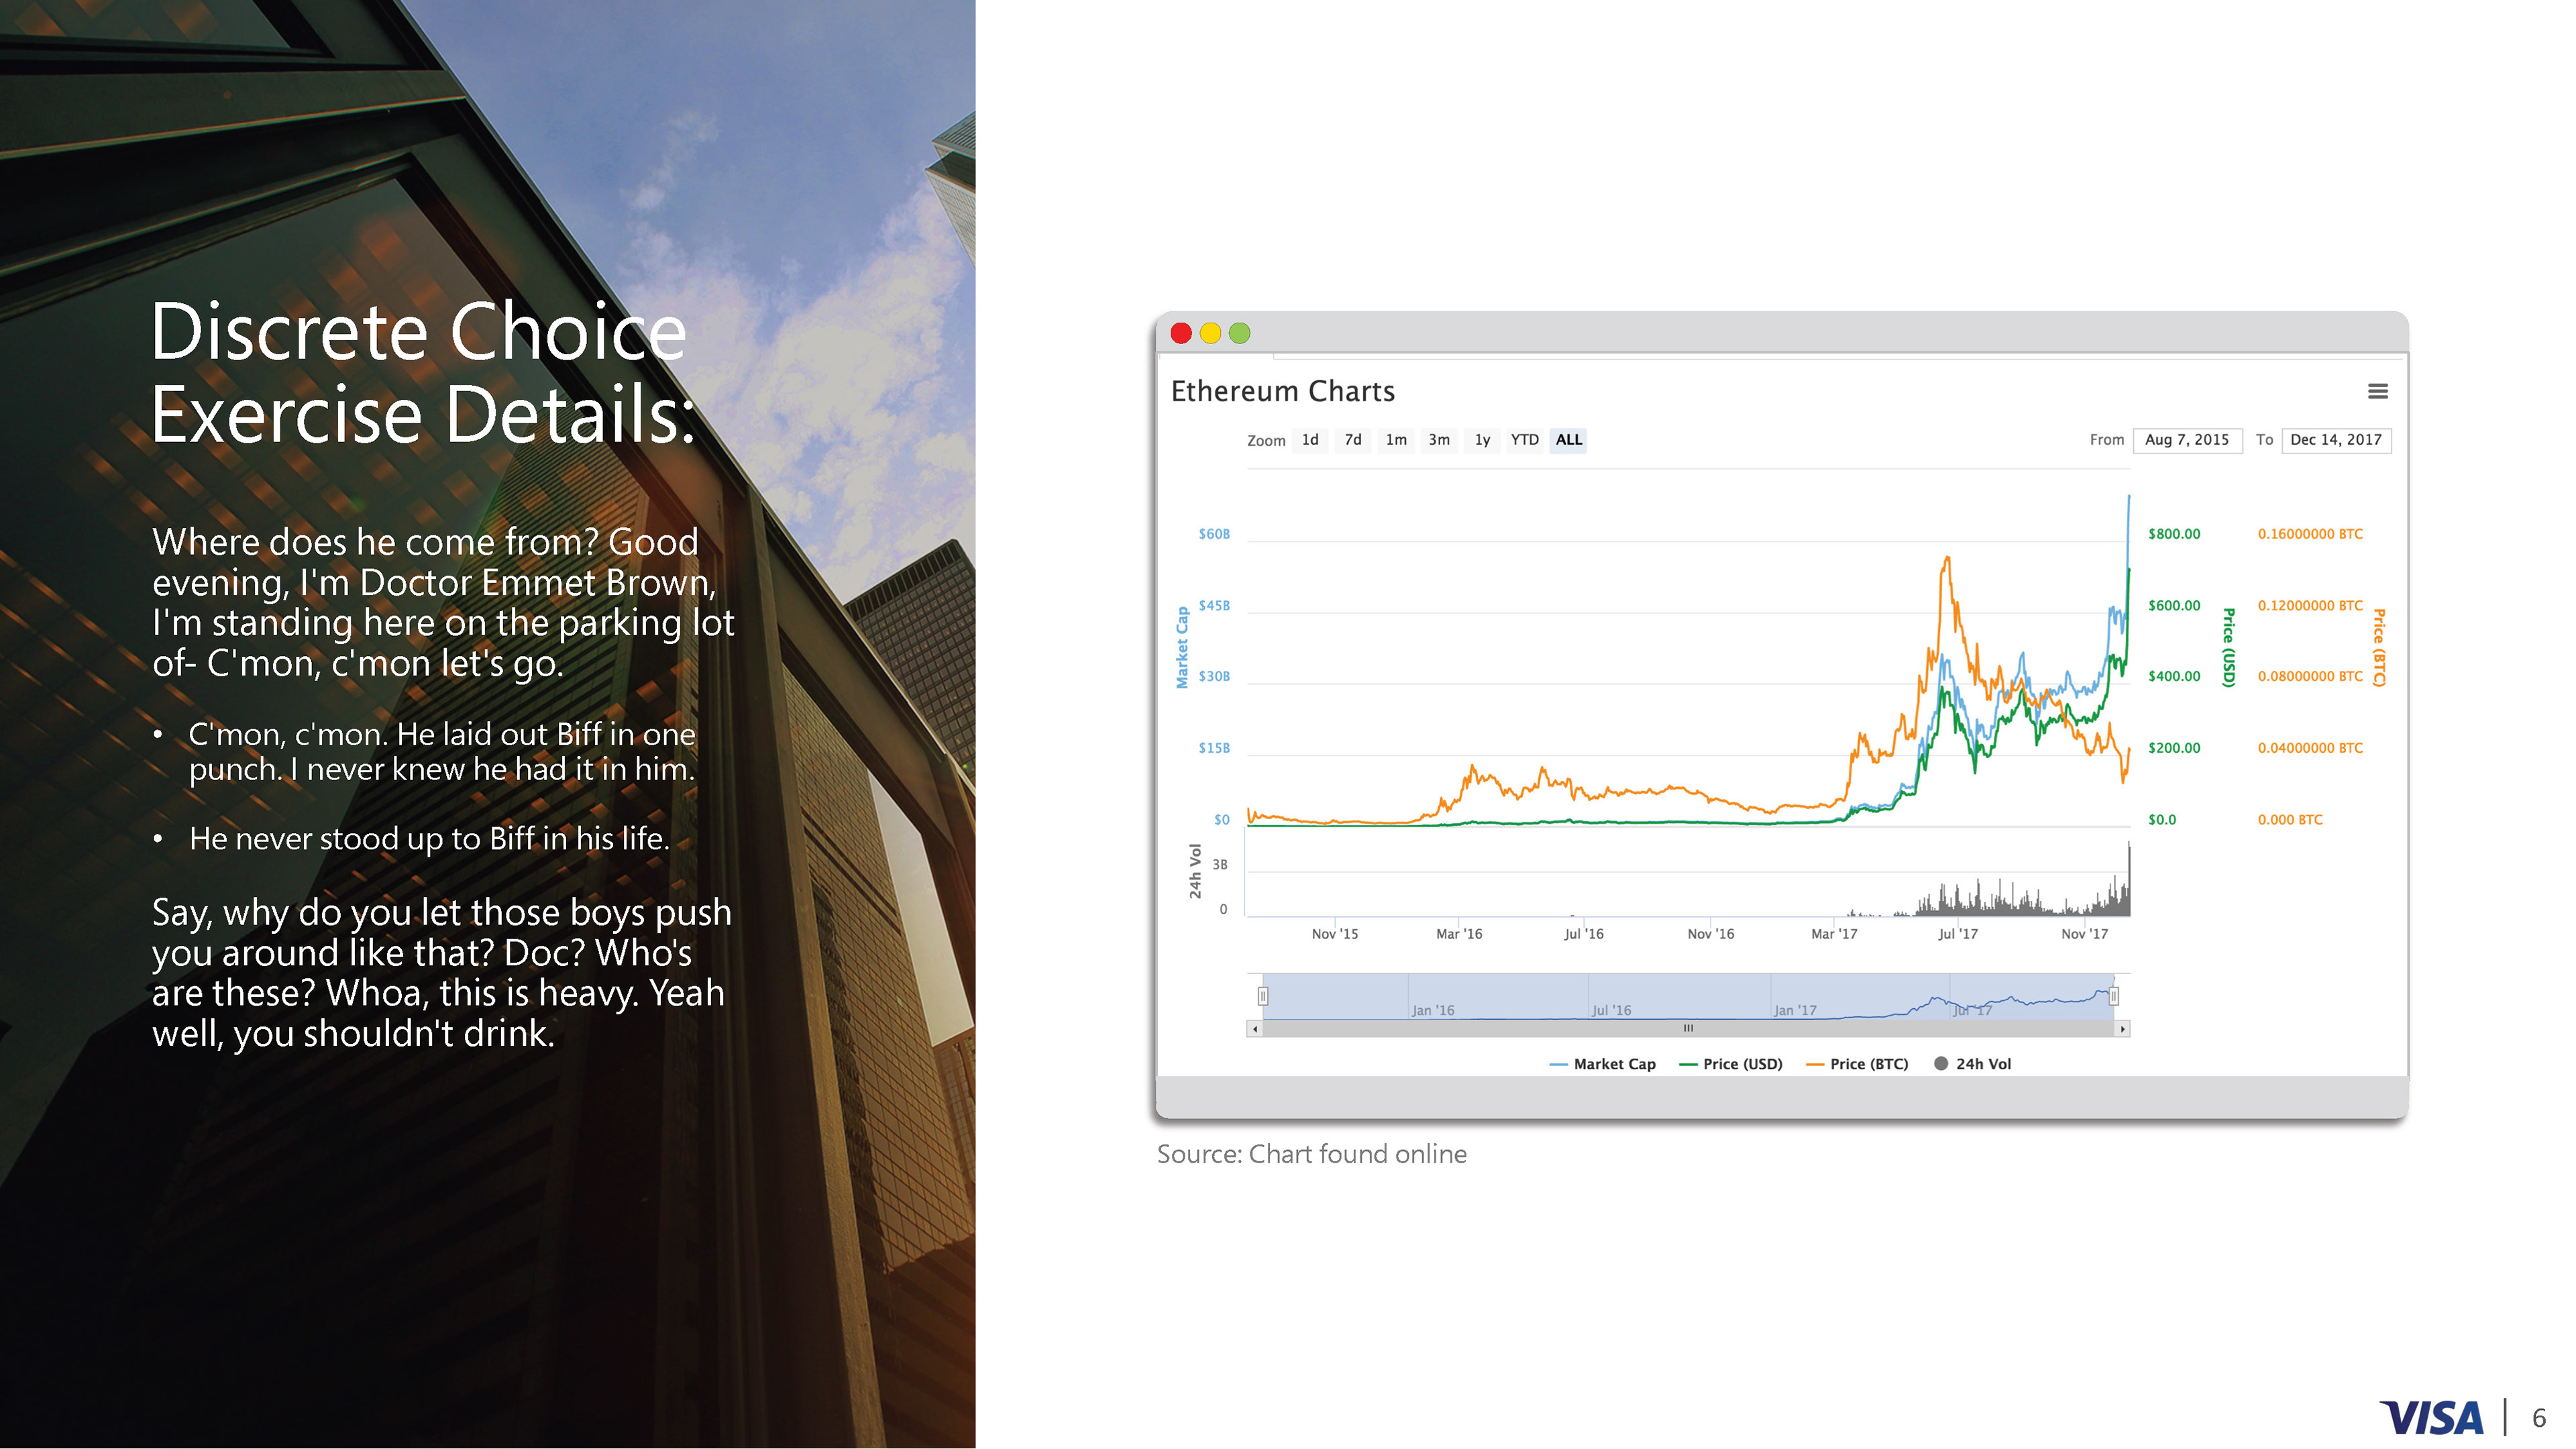The image size is (2576, 1449).
Task: Set chart zoom to 3m
Action: click(1439, 440)
